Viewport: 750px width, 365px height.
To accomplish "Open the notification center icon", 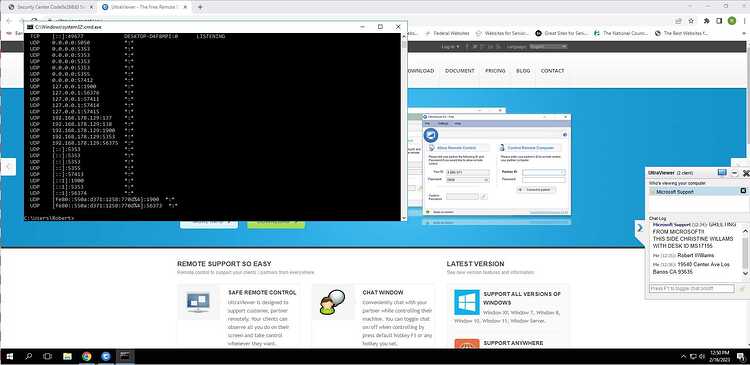I will 740,356.
